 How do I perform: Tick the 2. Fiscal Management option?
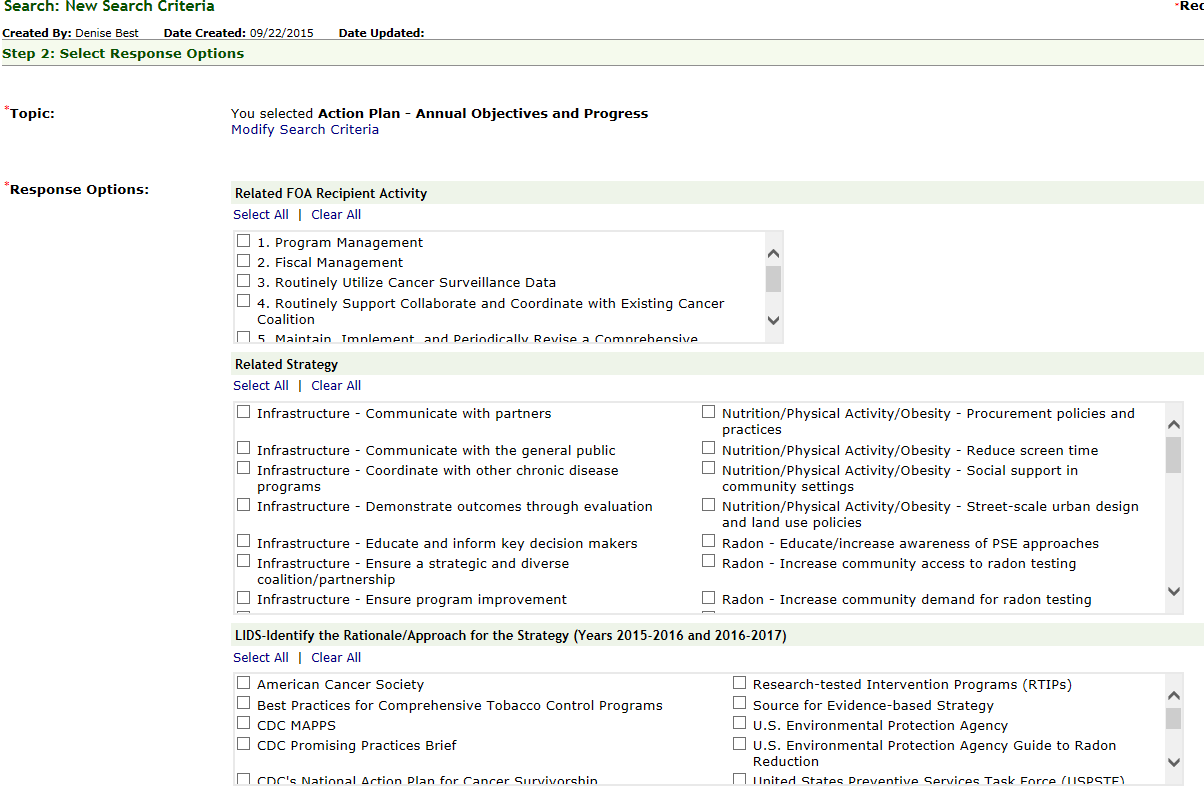click(244, 262)
